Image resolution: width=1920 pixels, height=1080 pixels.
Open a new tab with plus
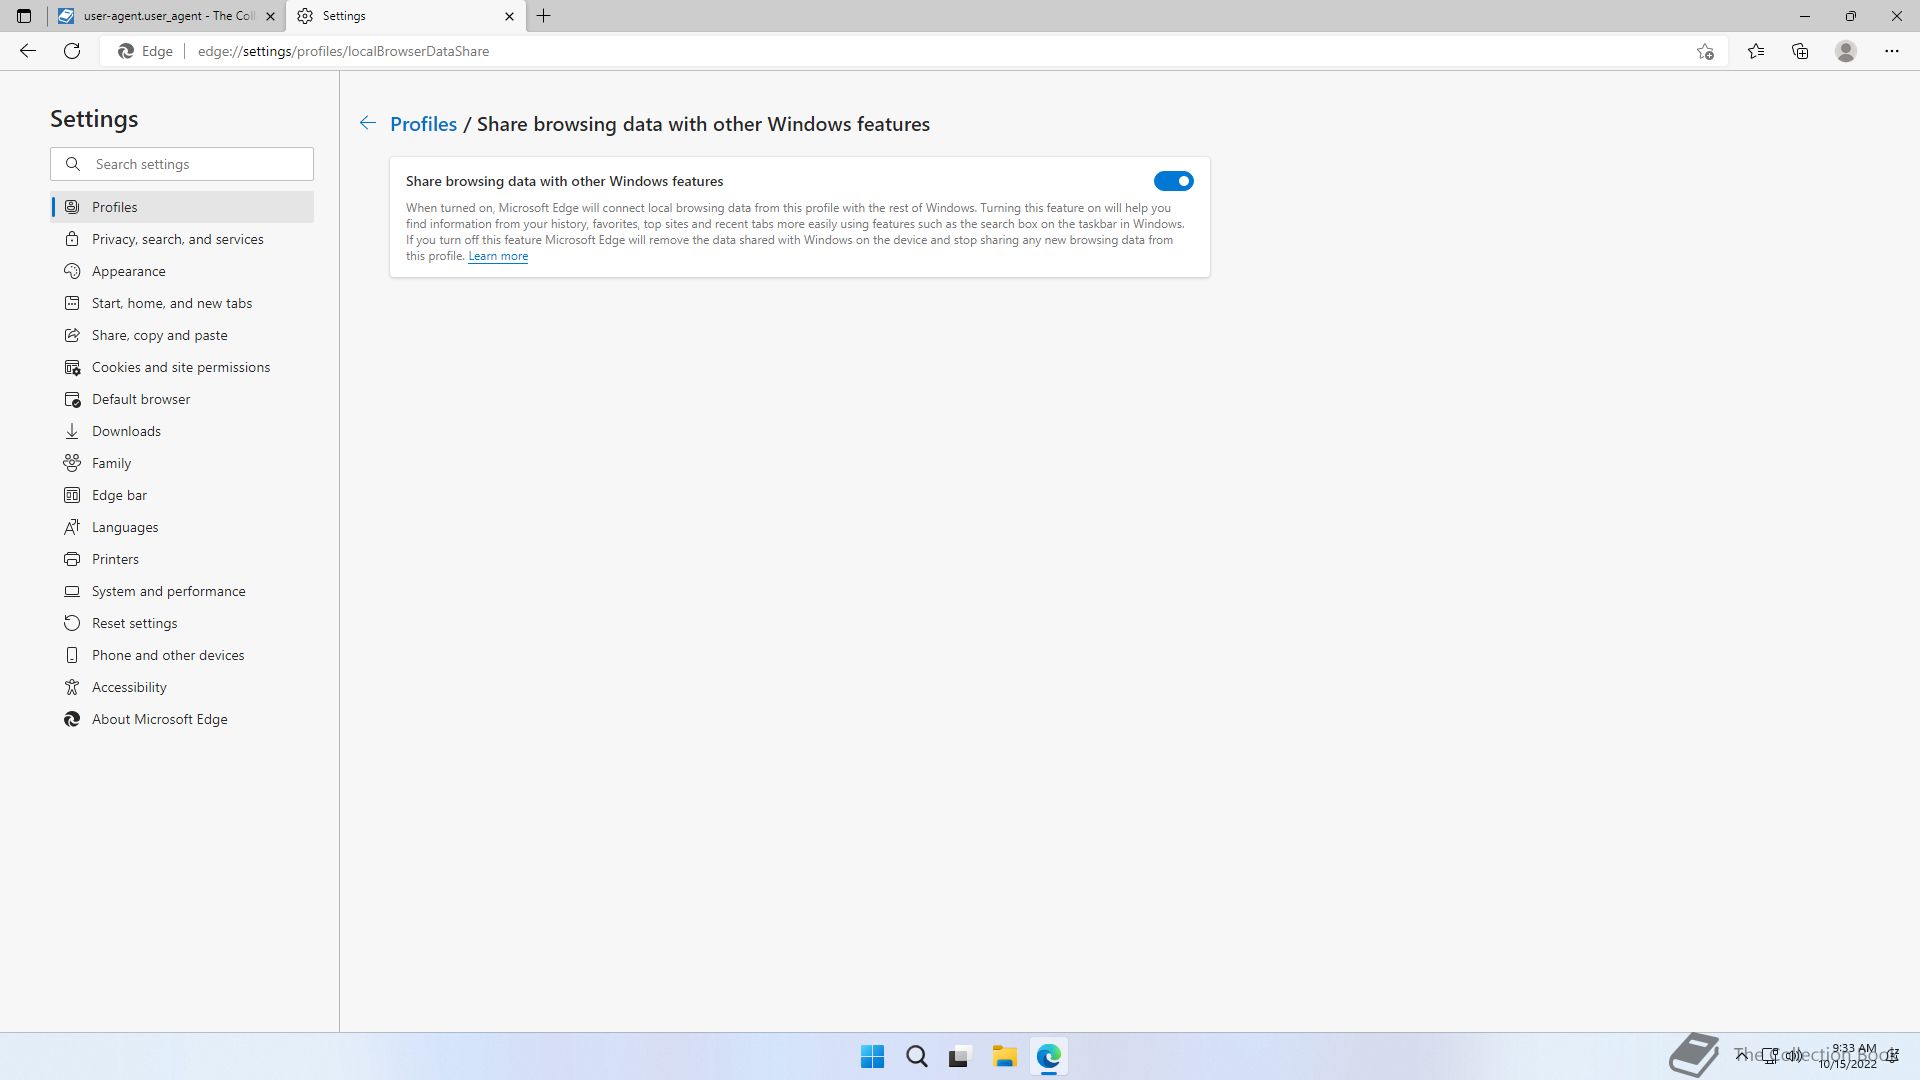pos(544,16)
